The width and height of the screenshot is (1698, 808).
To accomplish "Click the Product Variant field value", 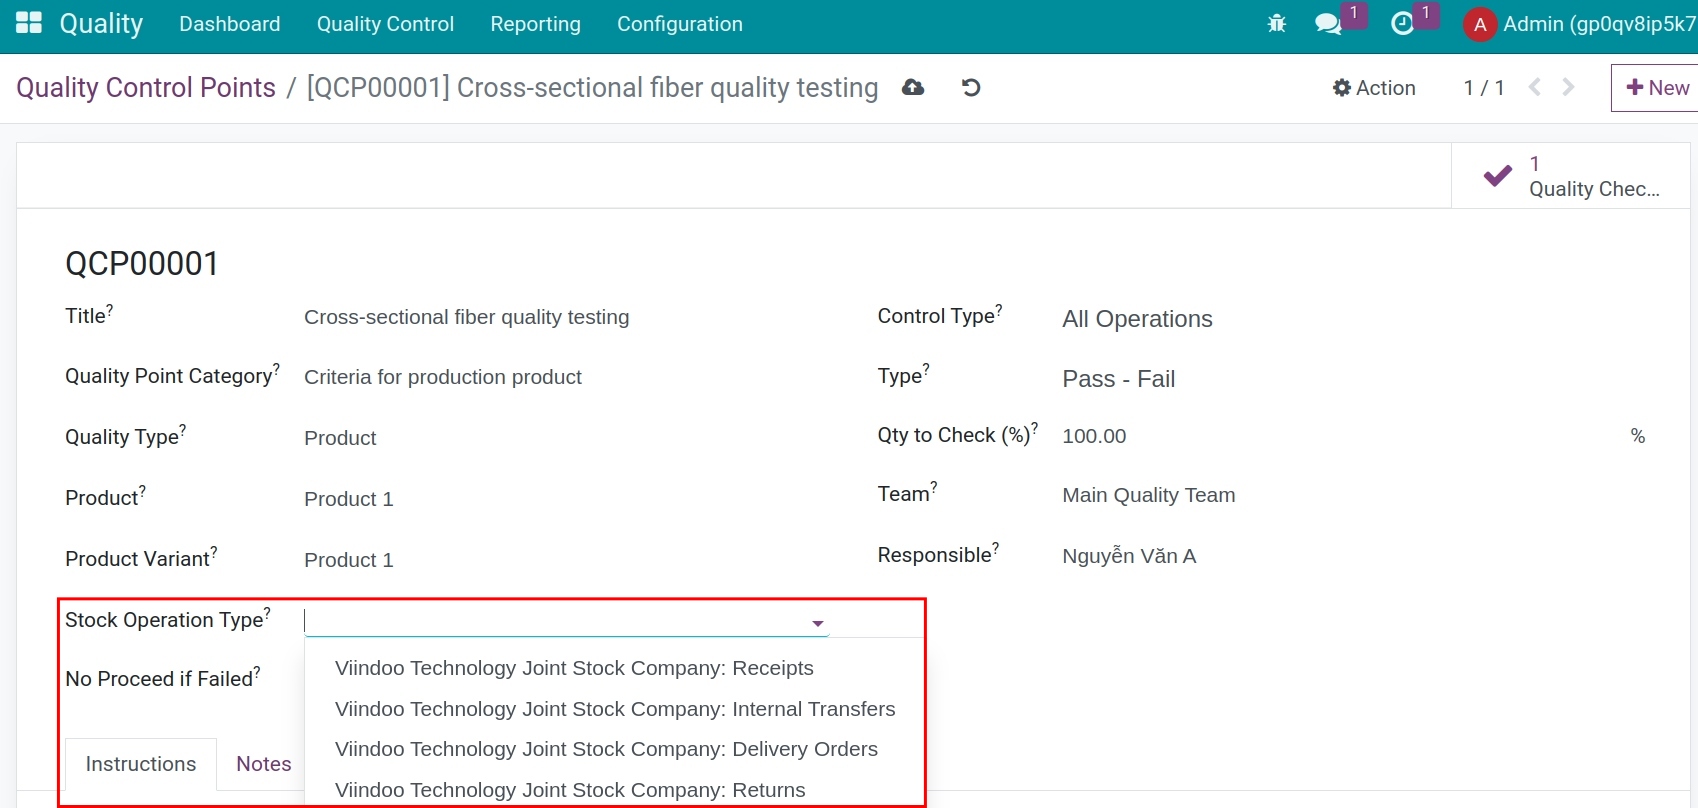I will pos(349,560).
